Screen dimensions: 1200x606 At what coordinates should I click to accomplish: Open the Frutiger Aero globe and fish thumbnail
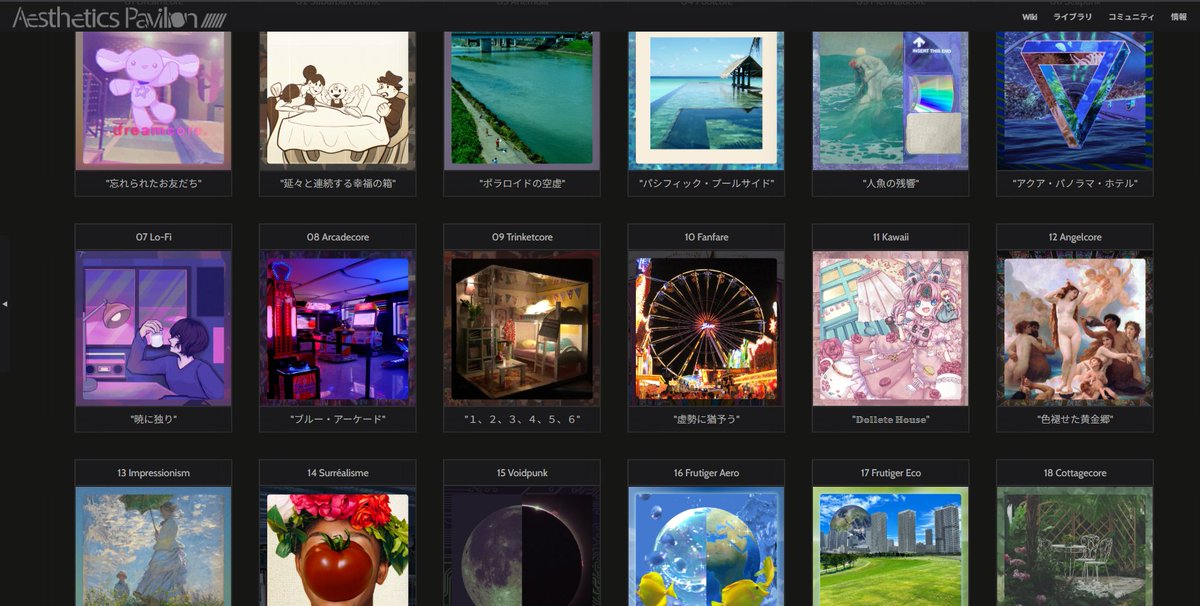(706, 546)
